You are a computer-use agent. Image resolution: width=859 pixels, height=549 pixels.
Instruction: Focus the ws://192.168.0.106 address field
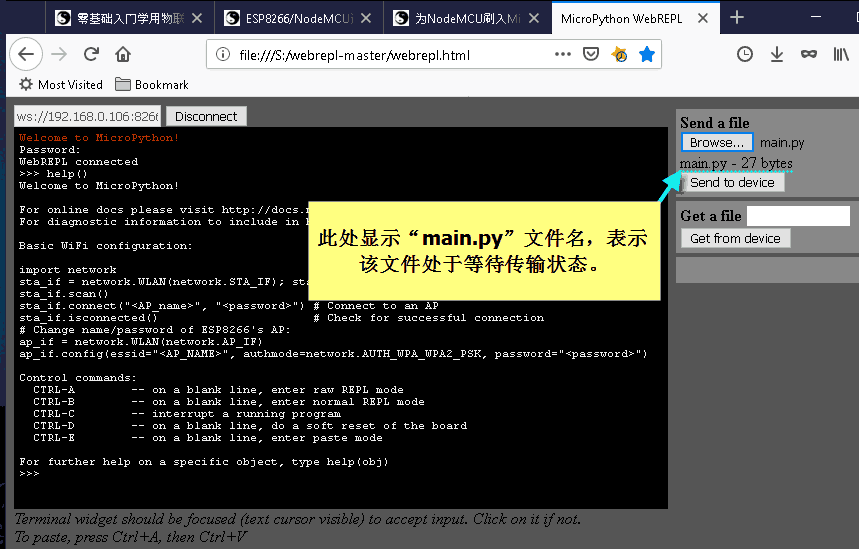[88, 116]
